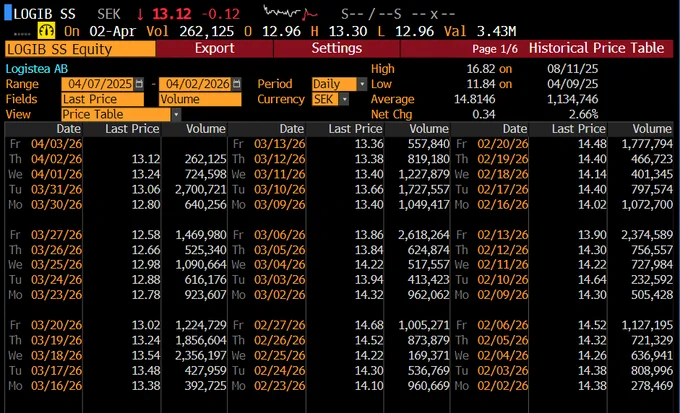Screen dimensions: 680x413
Task: Click the Page 1/6 indicator
Action: [495, 49]
